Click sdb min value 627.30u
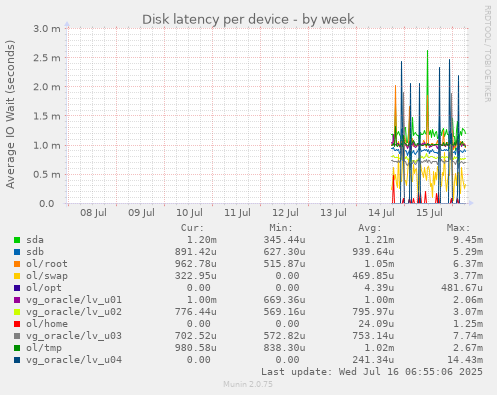Viewport: 497px width, 395px height. [x=284, y=252]
